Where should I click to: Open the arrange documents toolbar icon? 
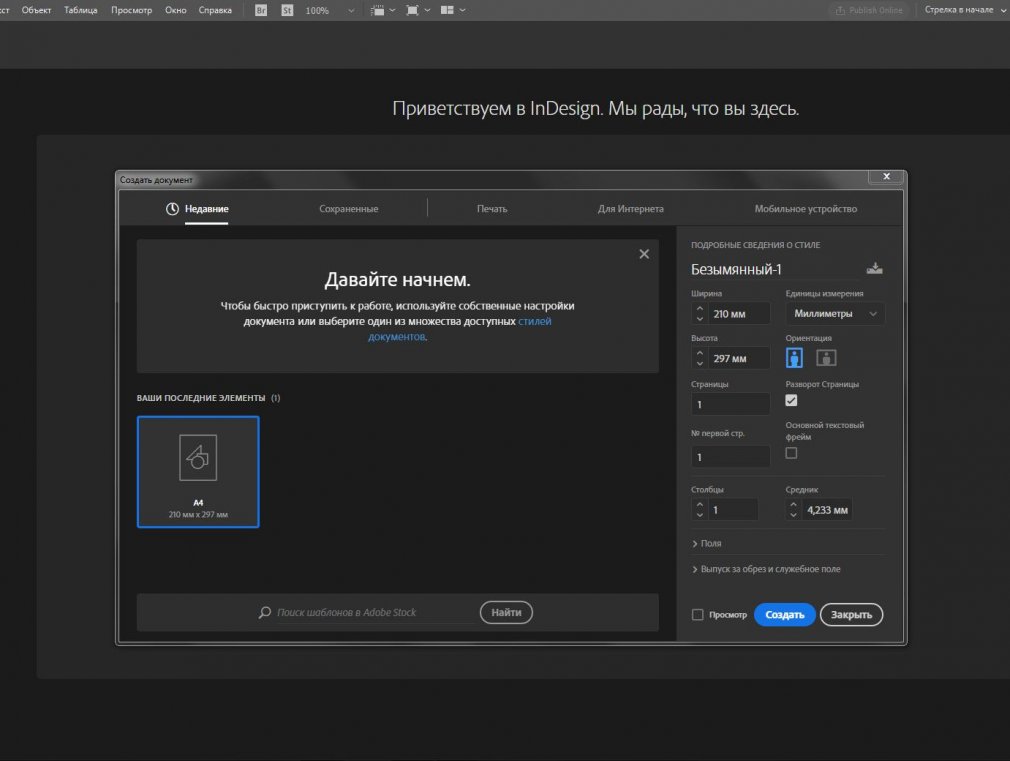coord(452,10)
